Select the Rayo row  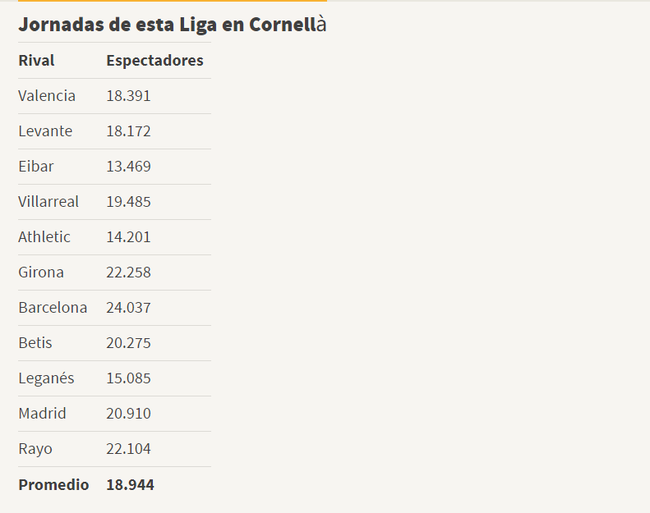[114, 449]
